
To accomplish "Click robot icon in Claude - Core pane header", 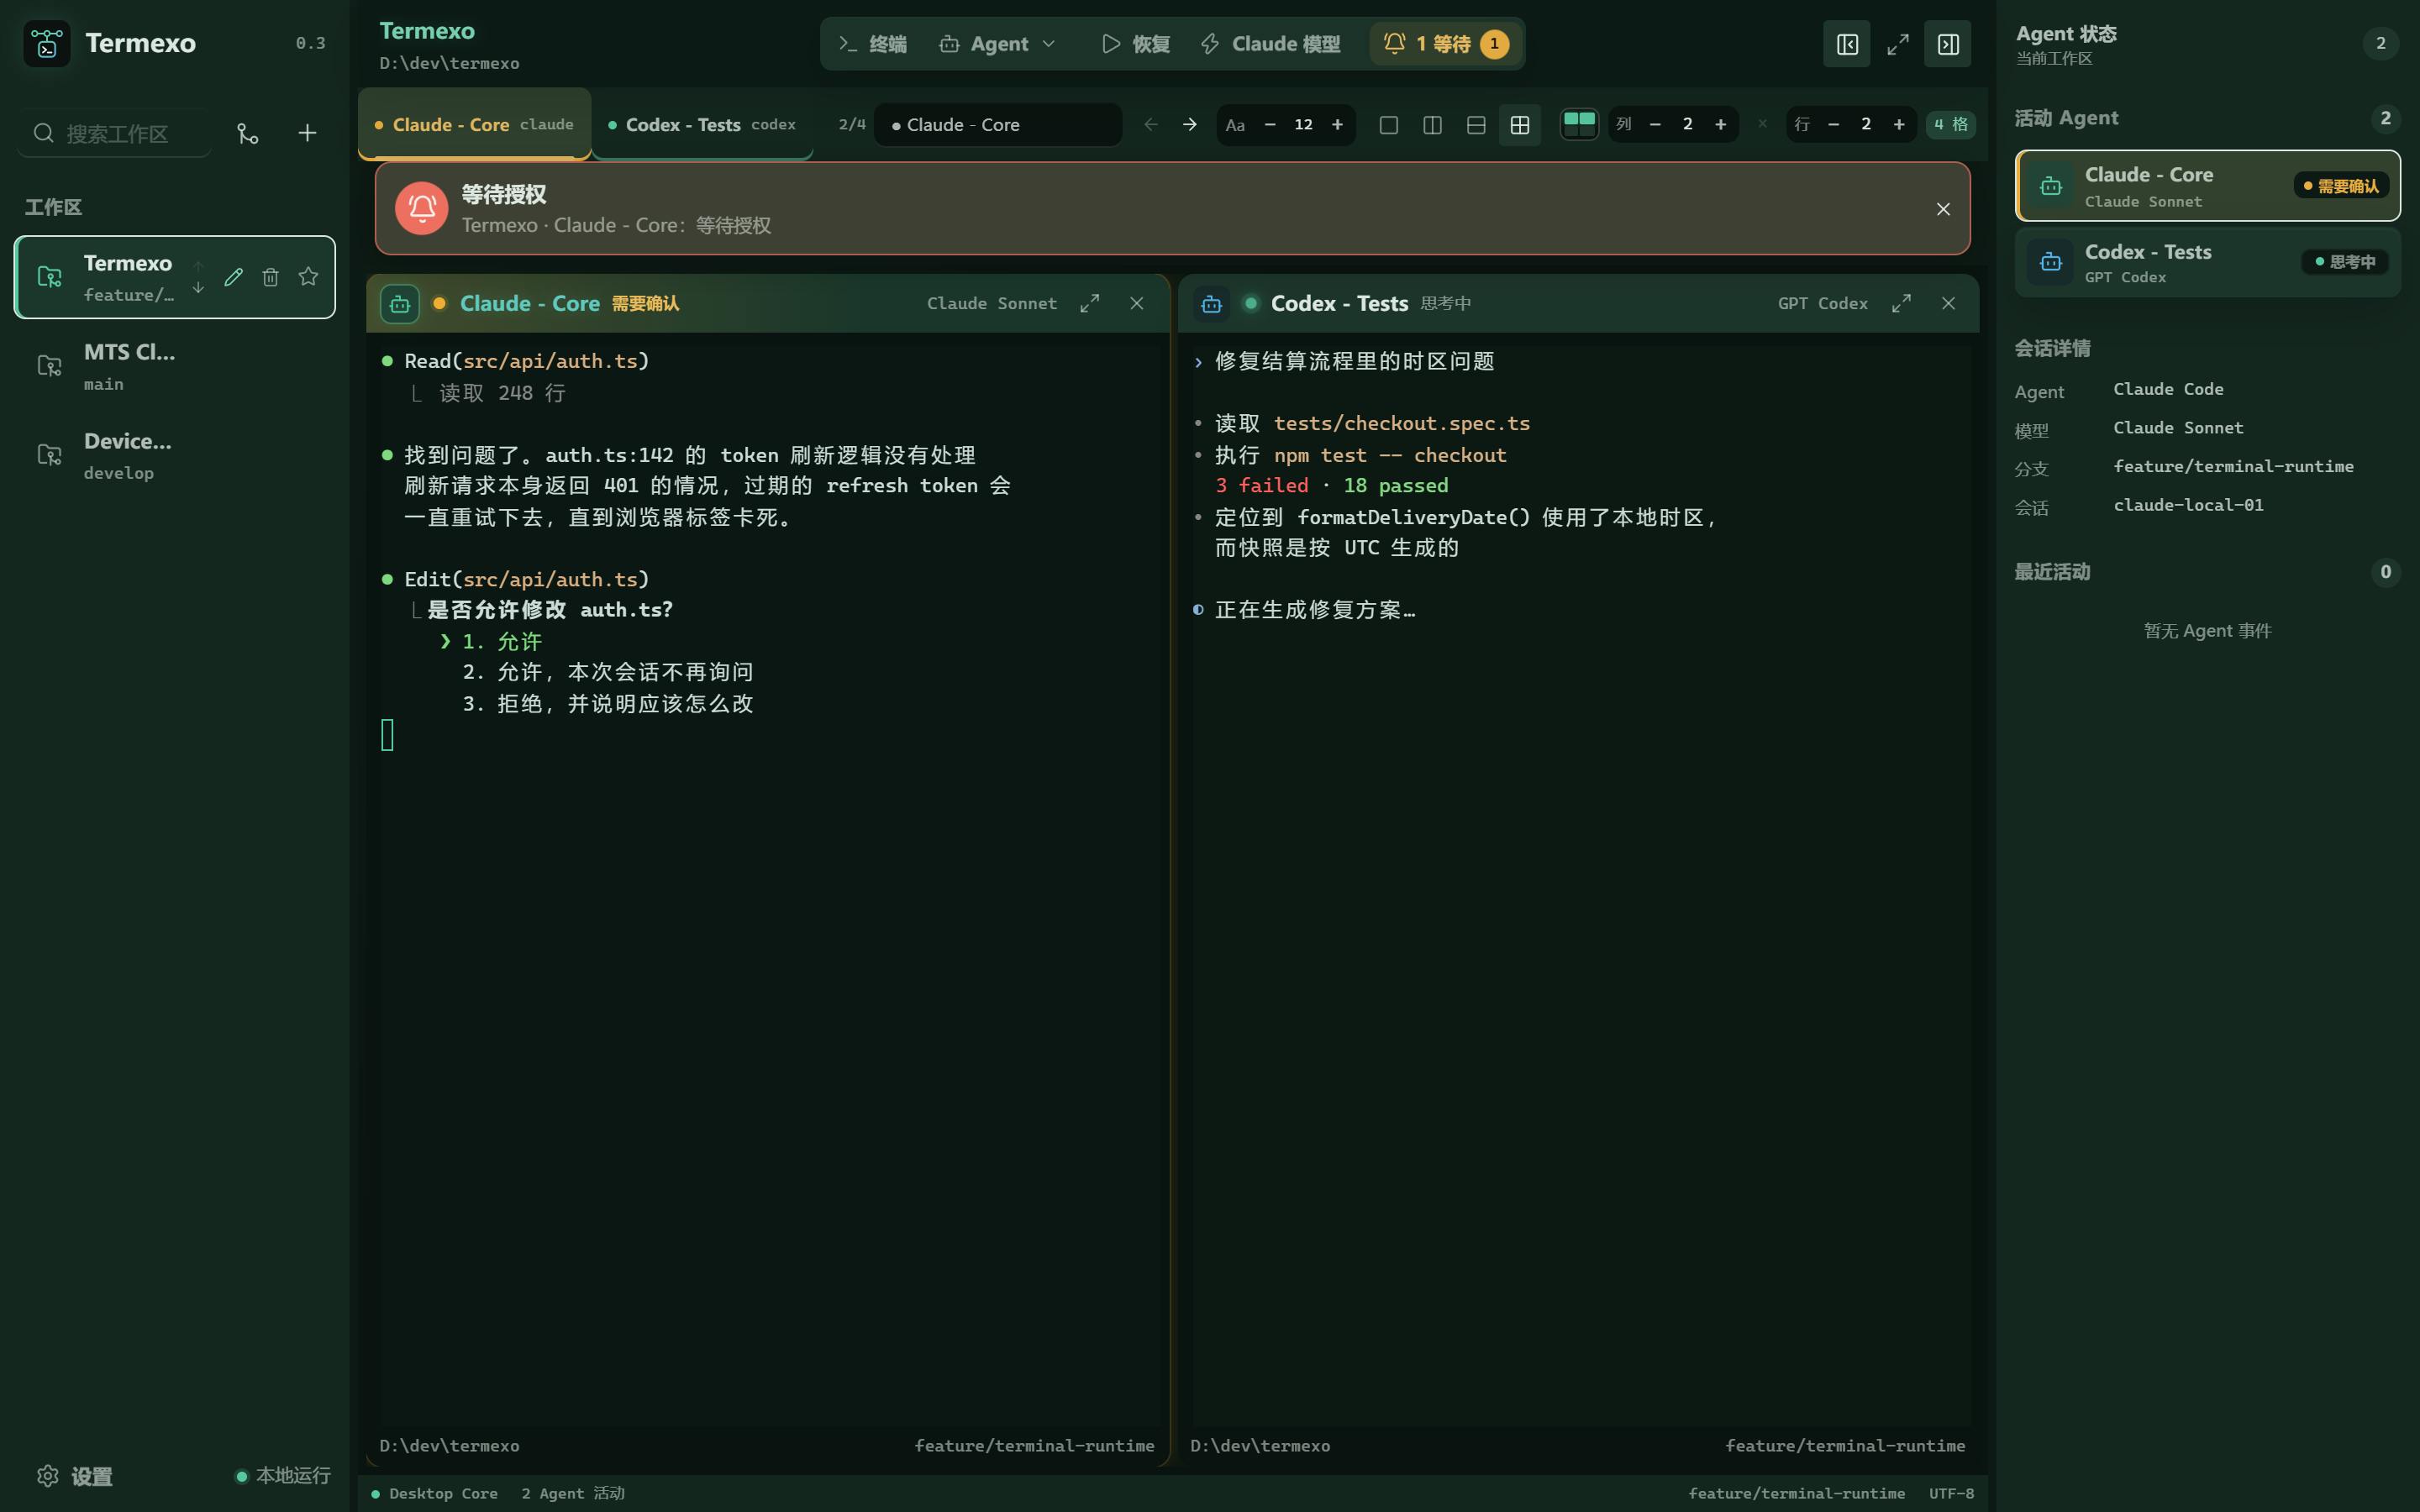I will click(400, 304).
